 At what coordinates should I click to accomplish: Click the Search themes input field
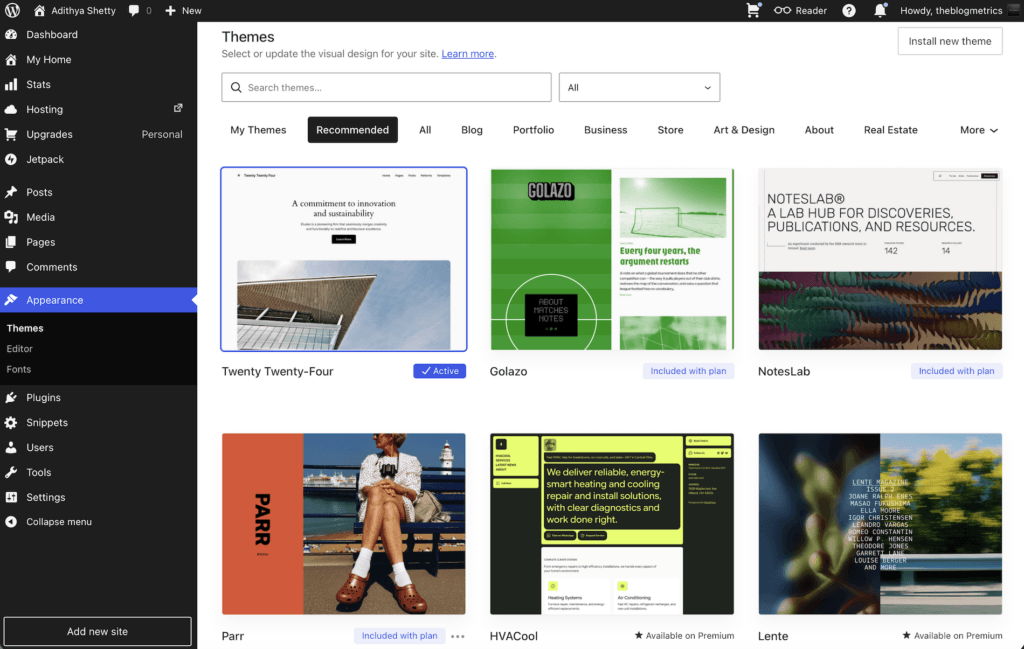[x=387, y=87]
